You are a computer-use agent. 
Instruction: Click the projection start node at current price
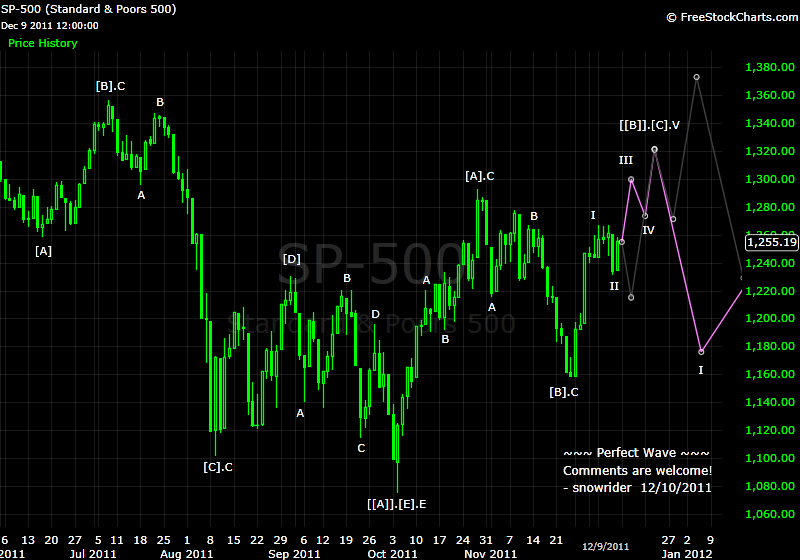621,242
